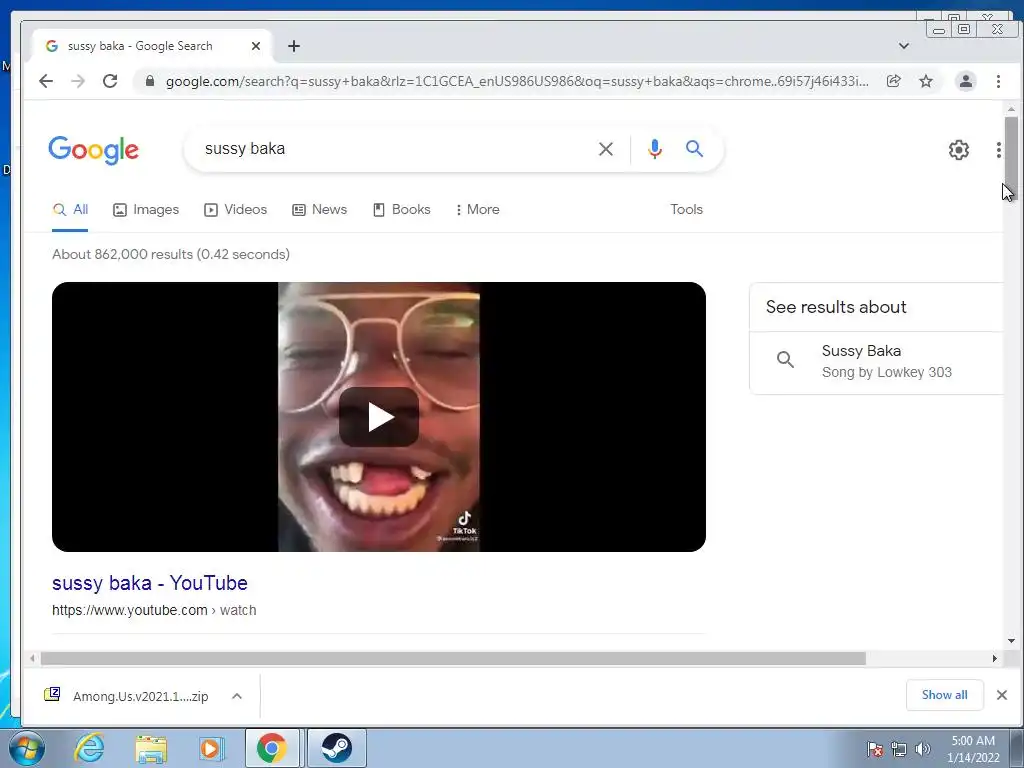Click inside the sussy baka search field
The width and height of the screenshot is (1024, 768).
pos(392,149)
